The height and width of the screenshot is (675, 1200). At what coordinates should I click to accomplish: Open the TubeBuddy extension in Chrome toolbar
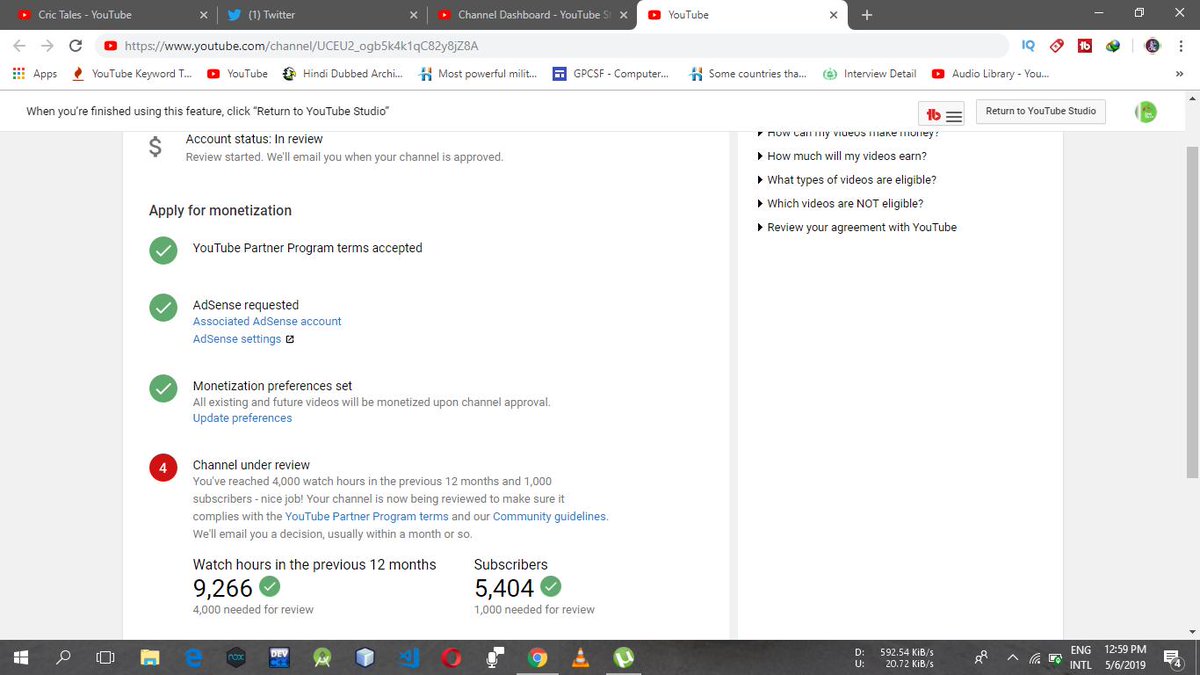(x=1084, y=45)
